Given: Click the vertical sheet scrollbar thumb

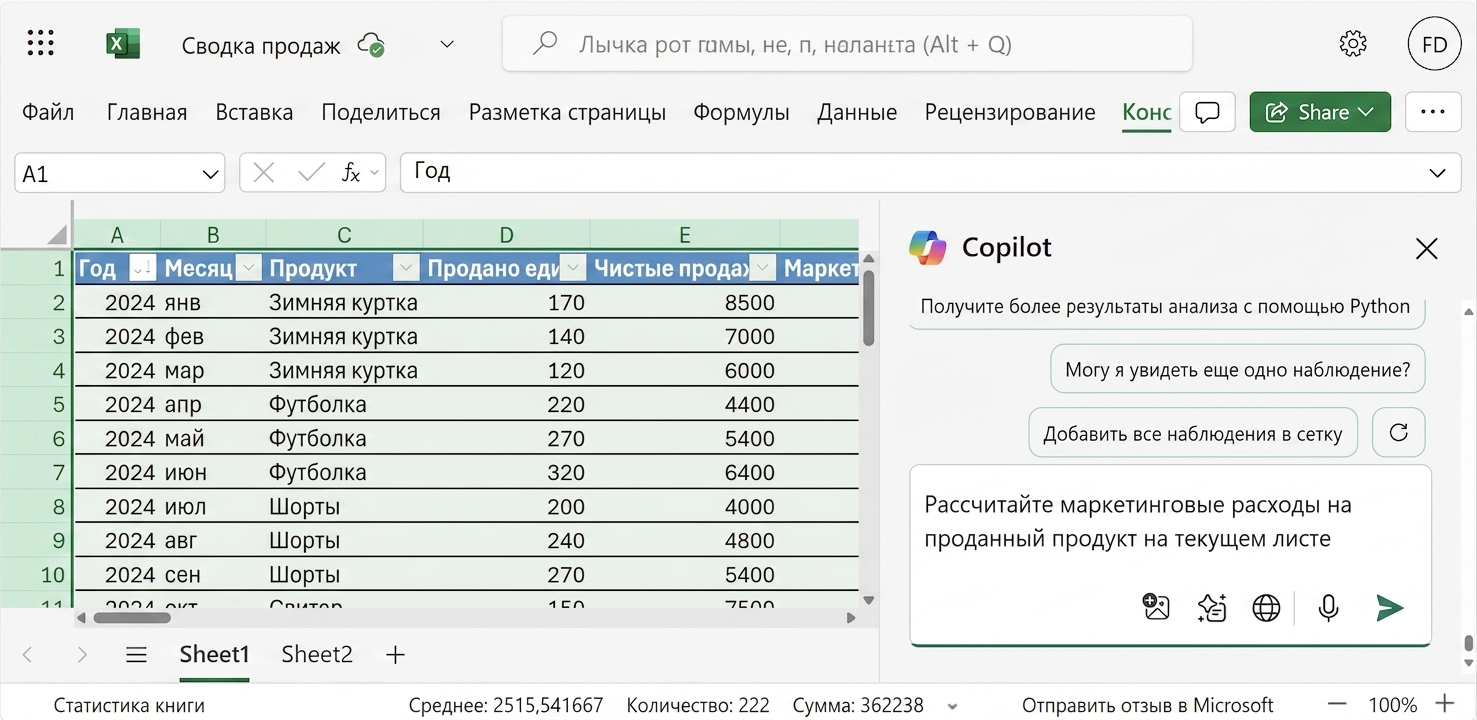Looking at the screenshot, I should [869, 308].
